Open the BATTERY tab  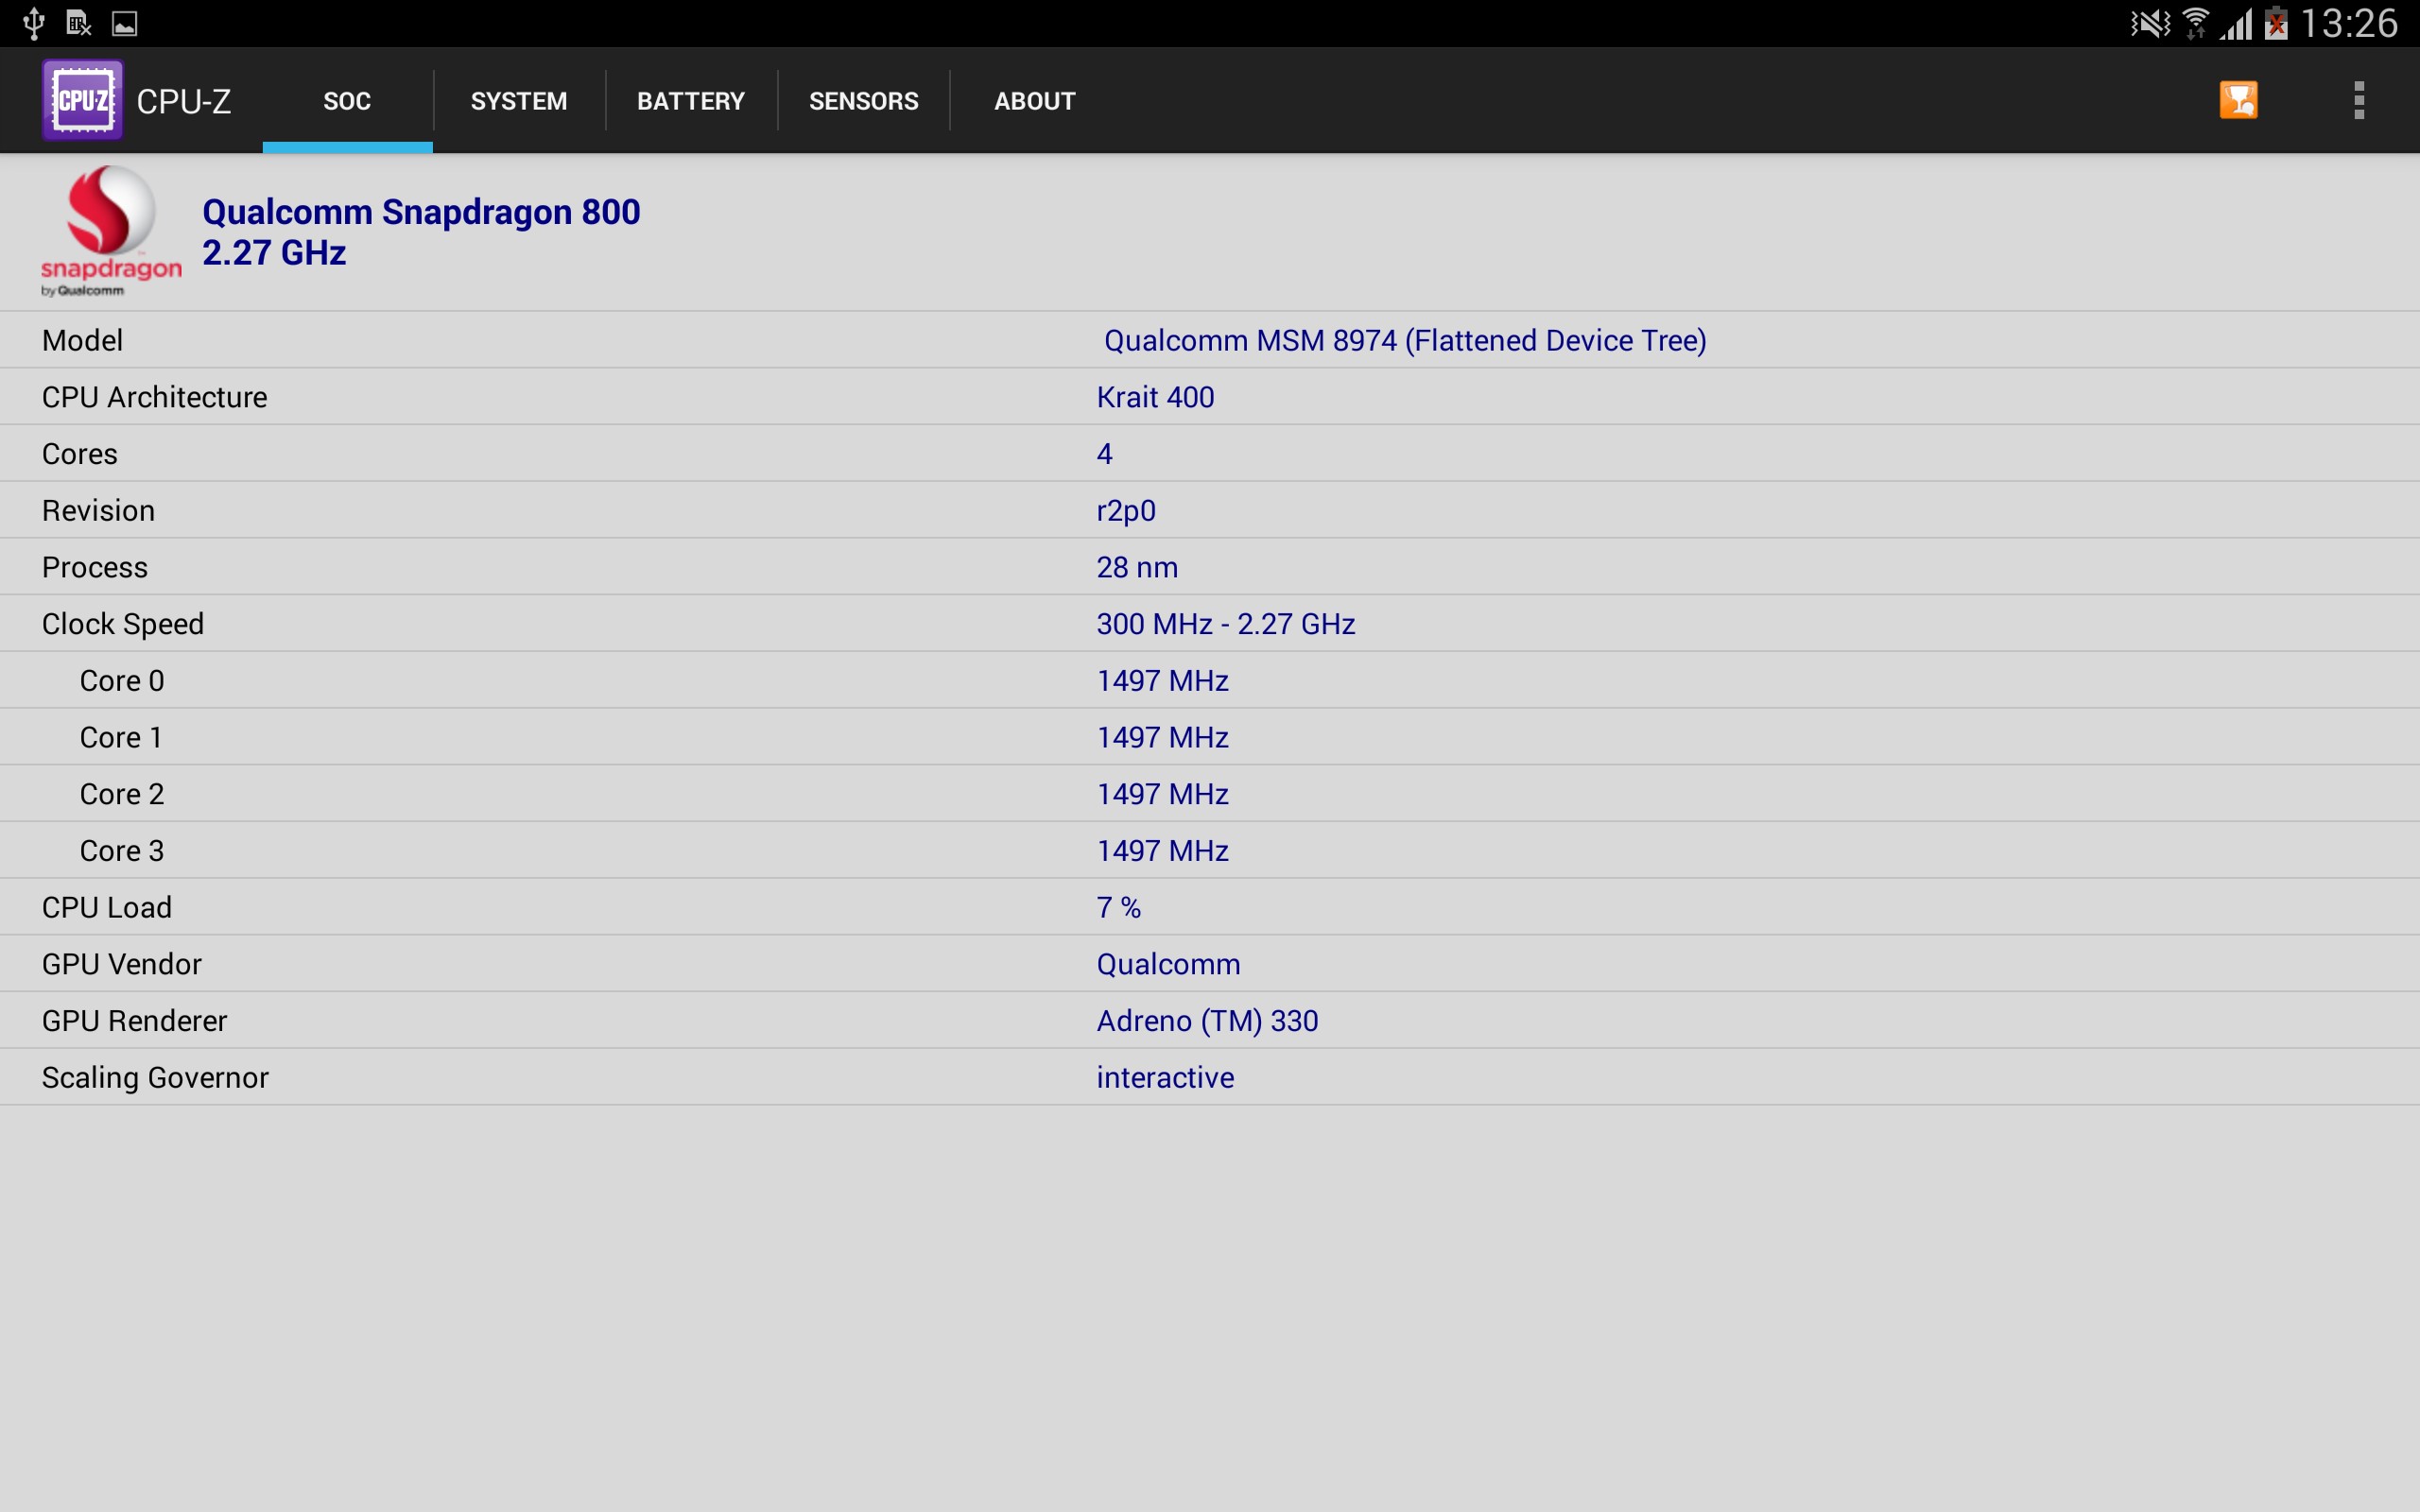click(x=691, y=101)
